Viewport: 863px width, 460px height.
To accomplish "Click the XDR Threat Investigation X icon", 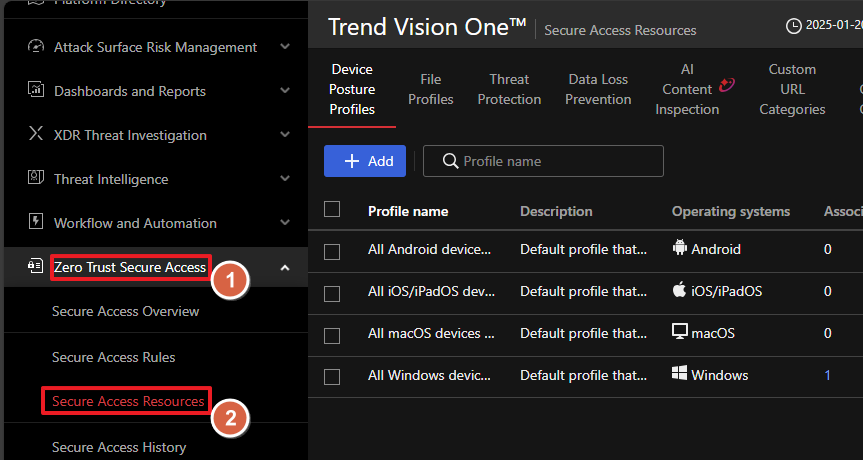I will [x=36, y=135].
